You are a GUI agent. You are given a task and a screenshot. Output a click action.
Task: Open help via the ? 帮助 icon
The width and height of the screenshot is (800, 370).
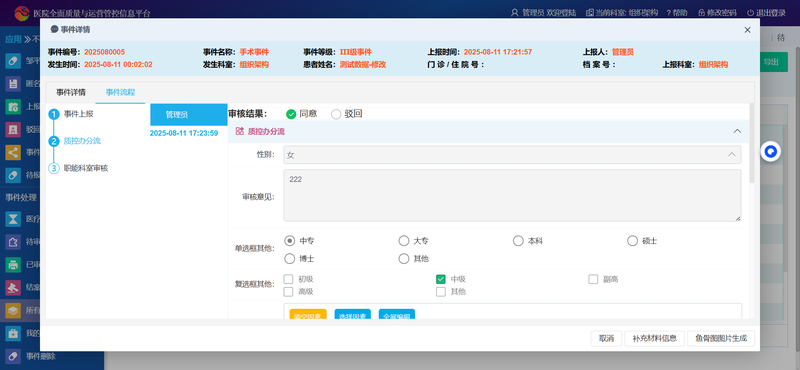[668, 13]
